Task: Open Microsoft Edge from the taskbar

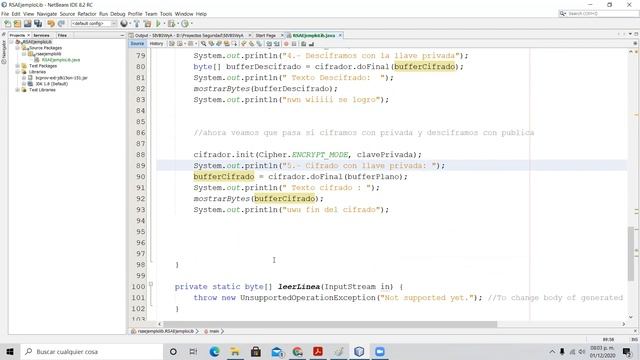Action: (x=214, y=351)
